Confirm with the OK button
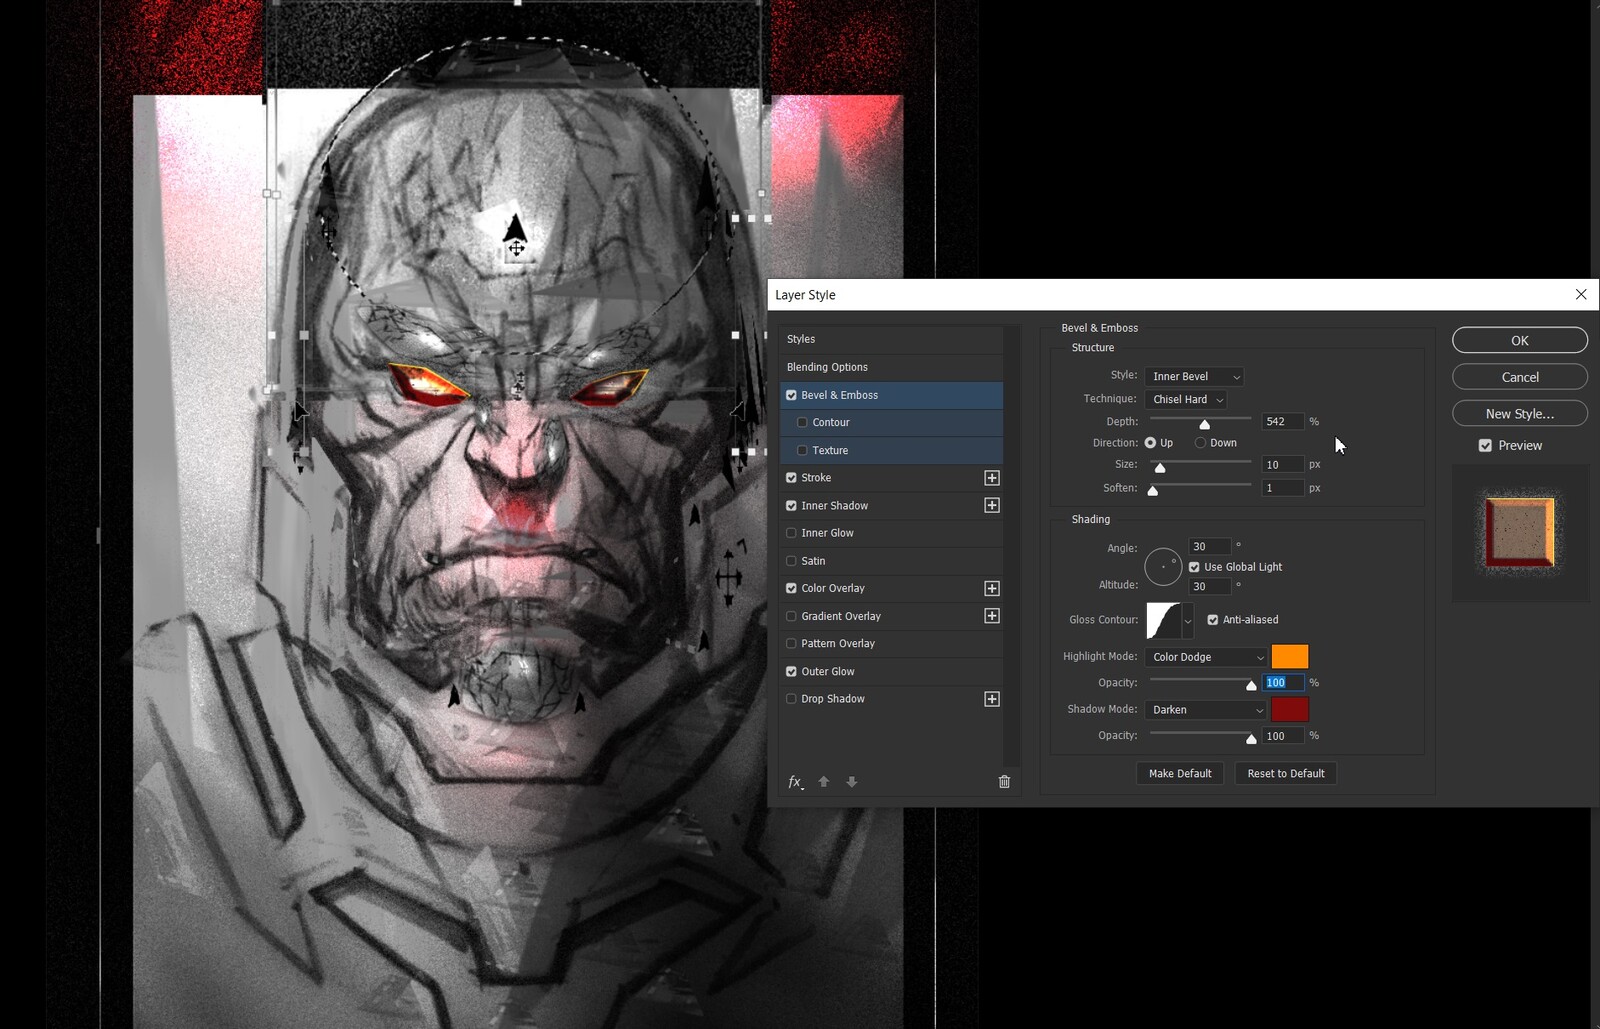 tap(1520, 340)
